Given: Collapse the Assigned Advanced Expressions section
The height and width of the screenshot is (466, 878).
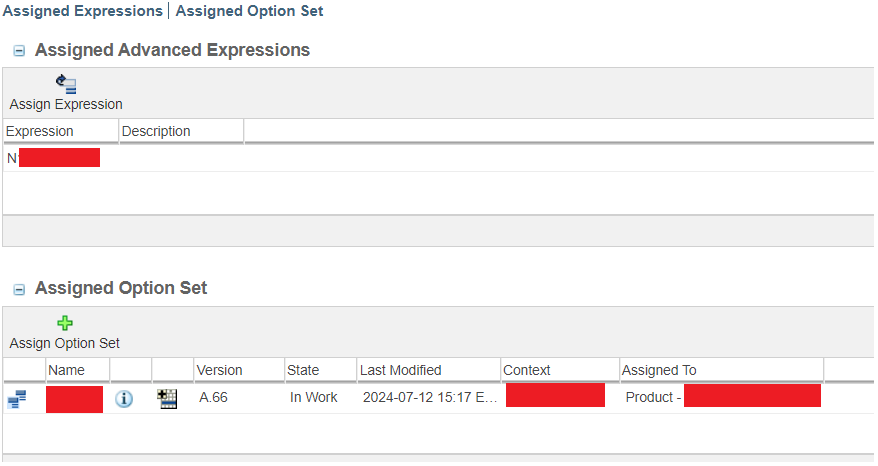Looking at the screenshot, I should tap(19, 51).
